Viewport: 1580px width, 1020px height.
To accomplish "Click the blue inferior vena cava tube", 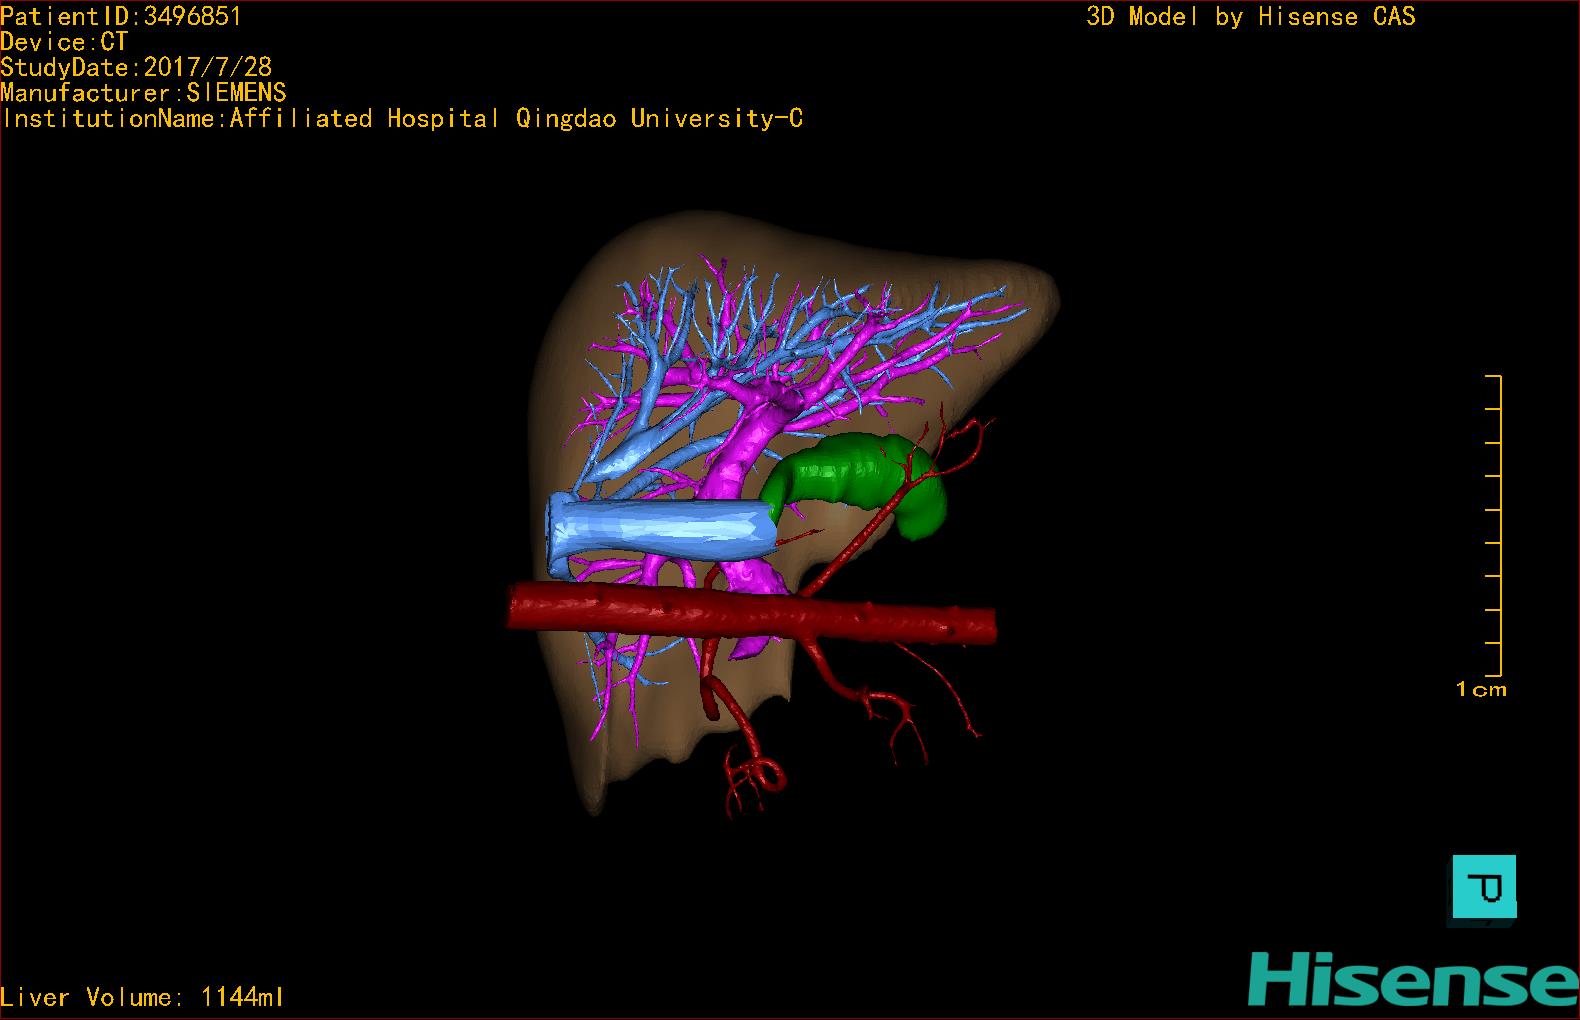I will 662,527.
